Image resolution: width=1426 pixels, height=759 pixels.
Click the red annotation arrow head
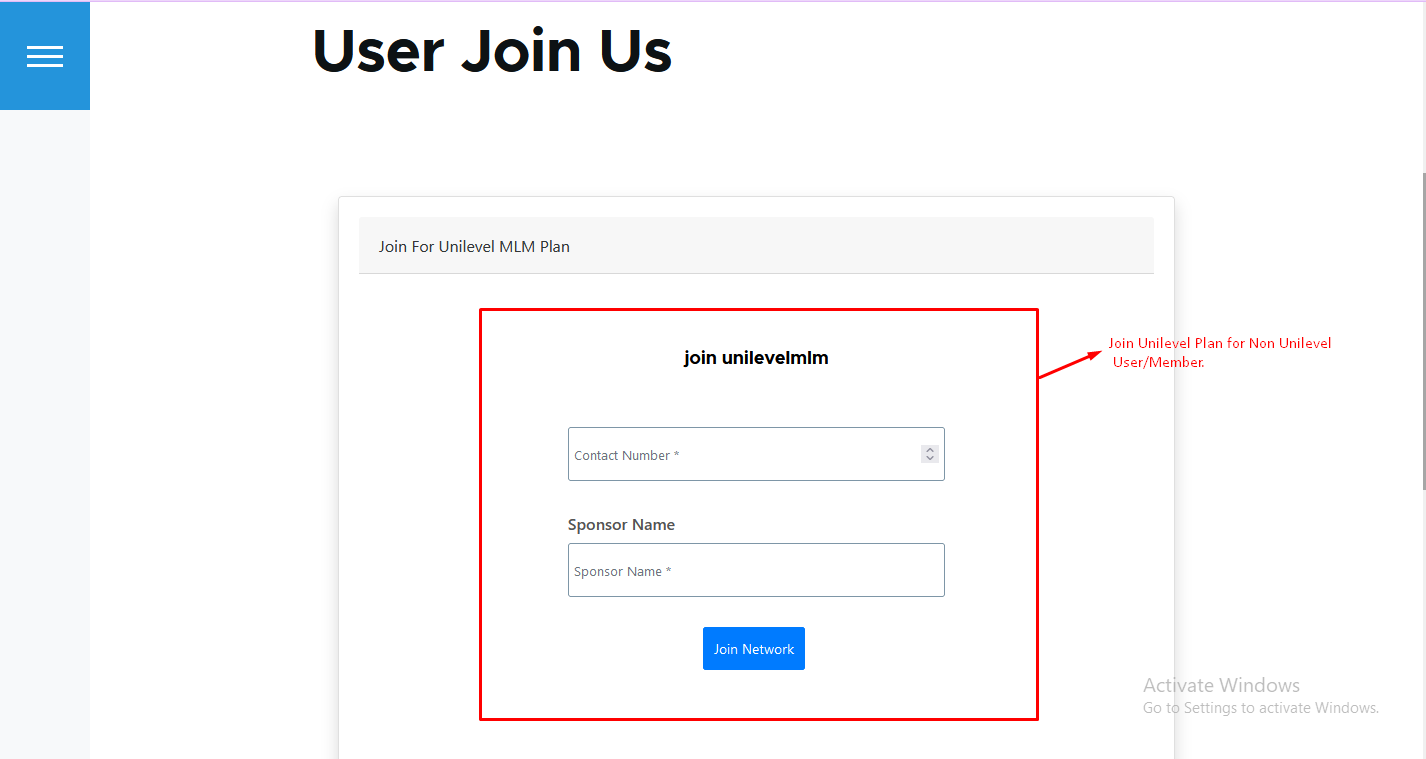click(1094, 353)
